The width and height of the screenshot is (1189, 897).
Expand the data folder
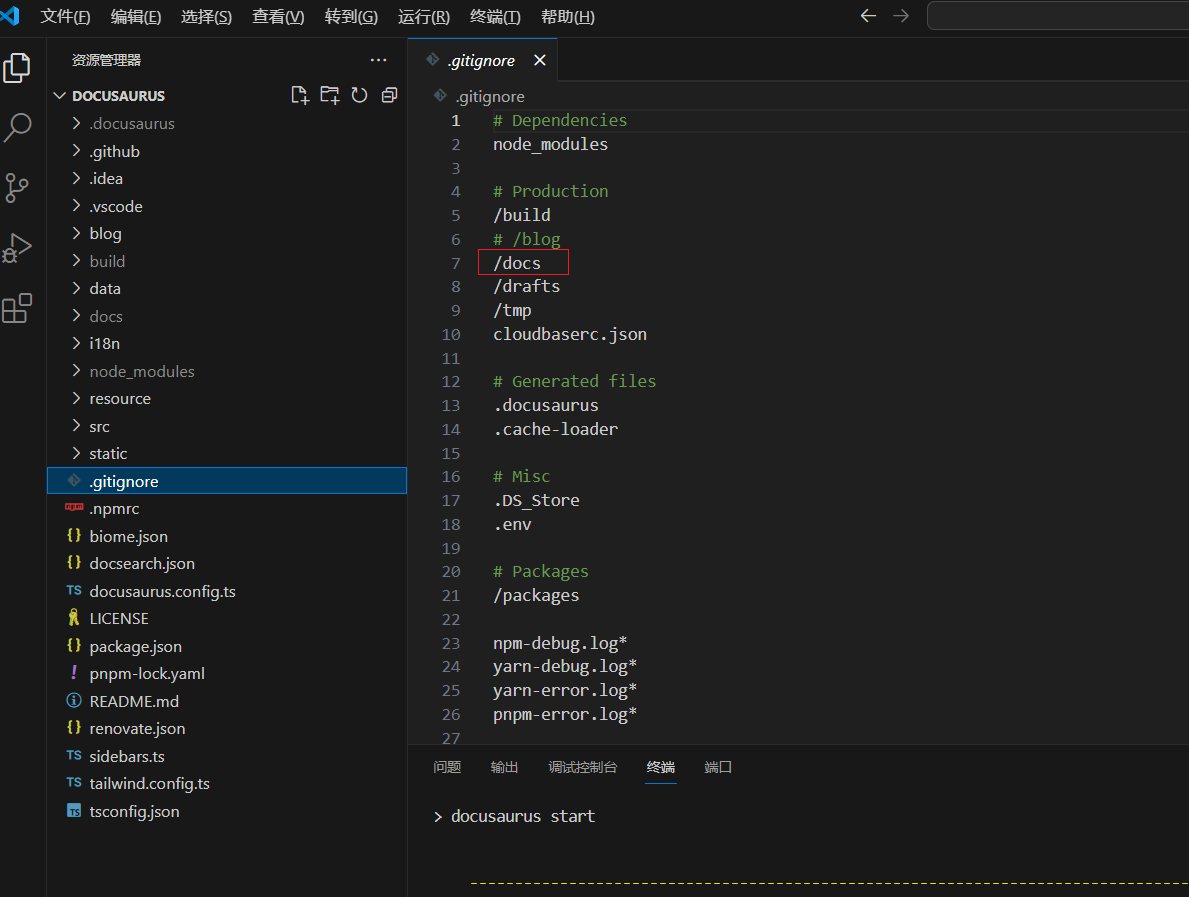[x=76, y=288]
